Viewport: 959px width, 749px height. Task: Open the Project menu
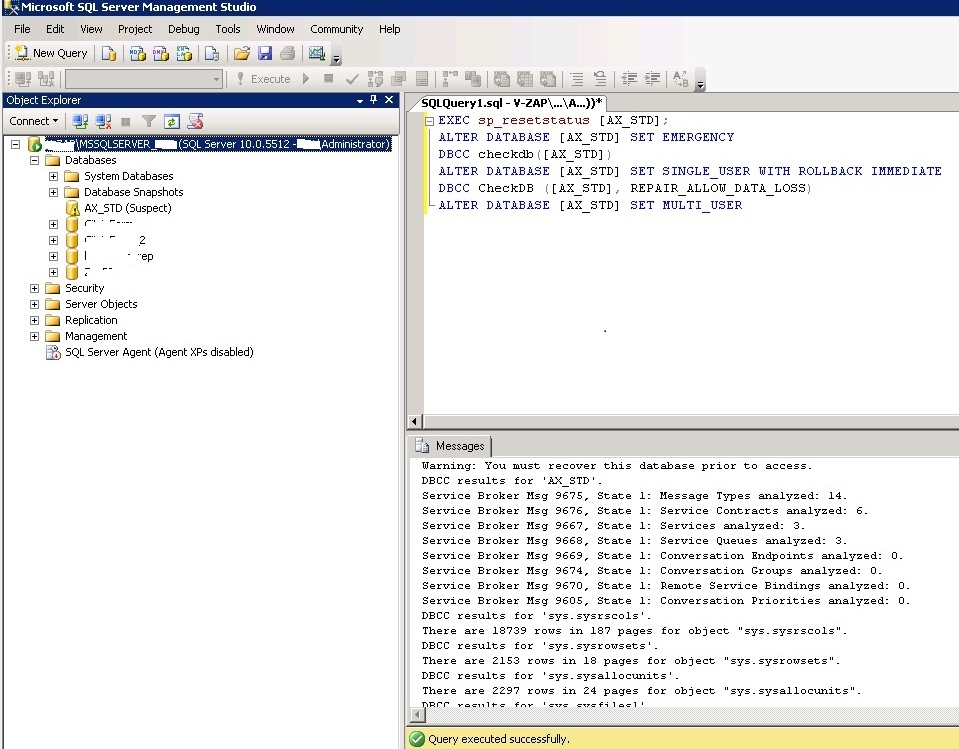(135, 29)
